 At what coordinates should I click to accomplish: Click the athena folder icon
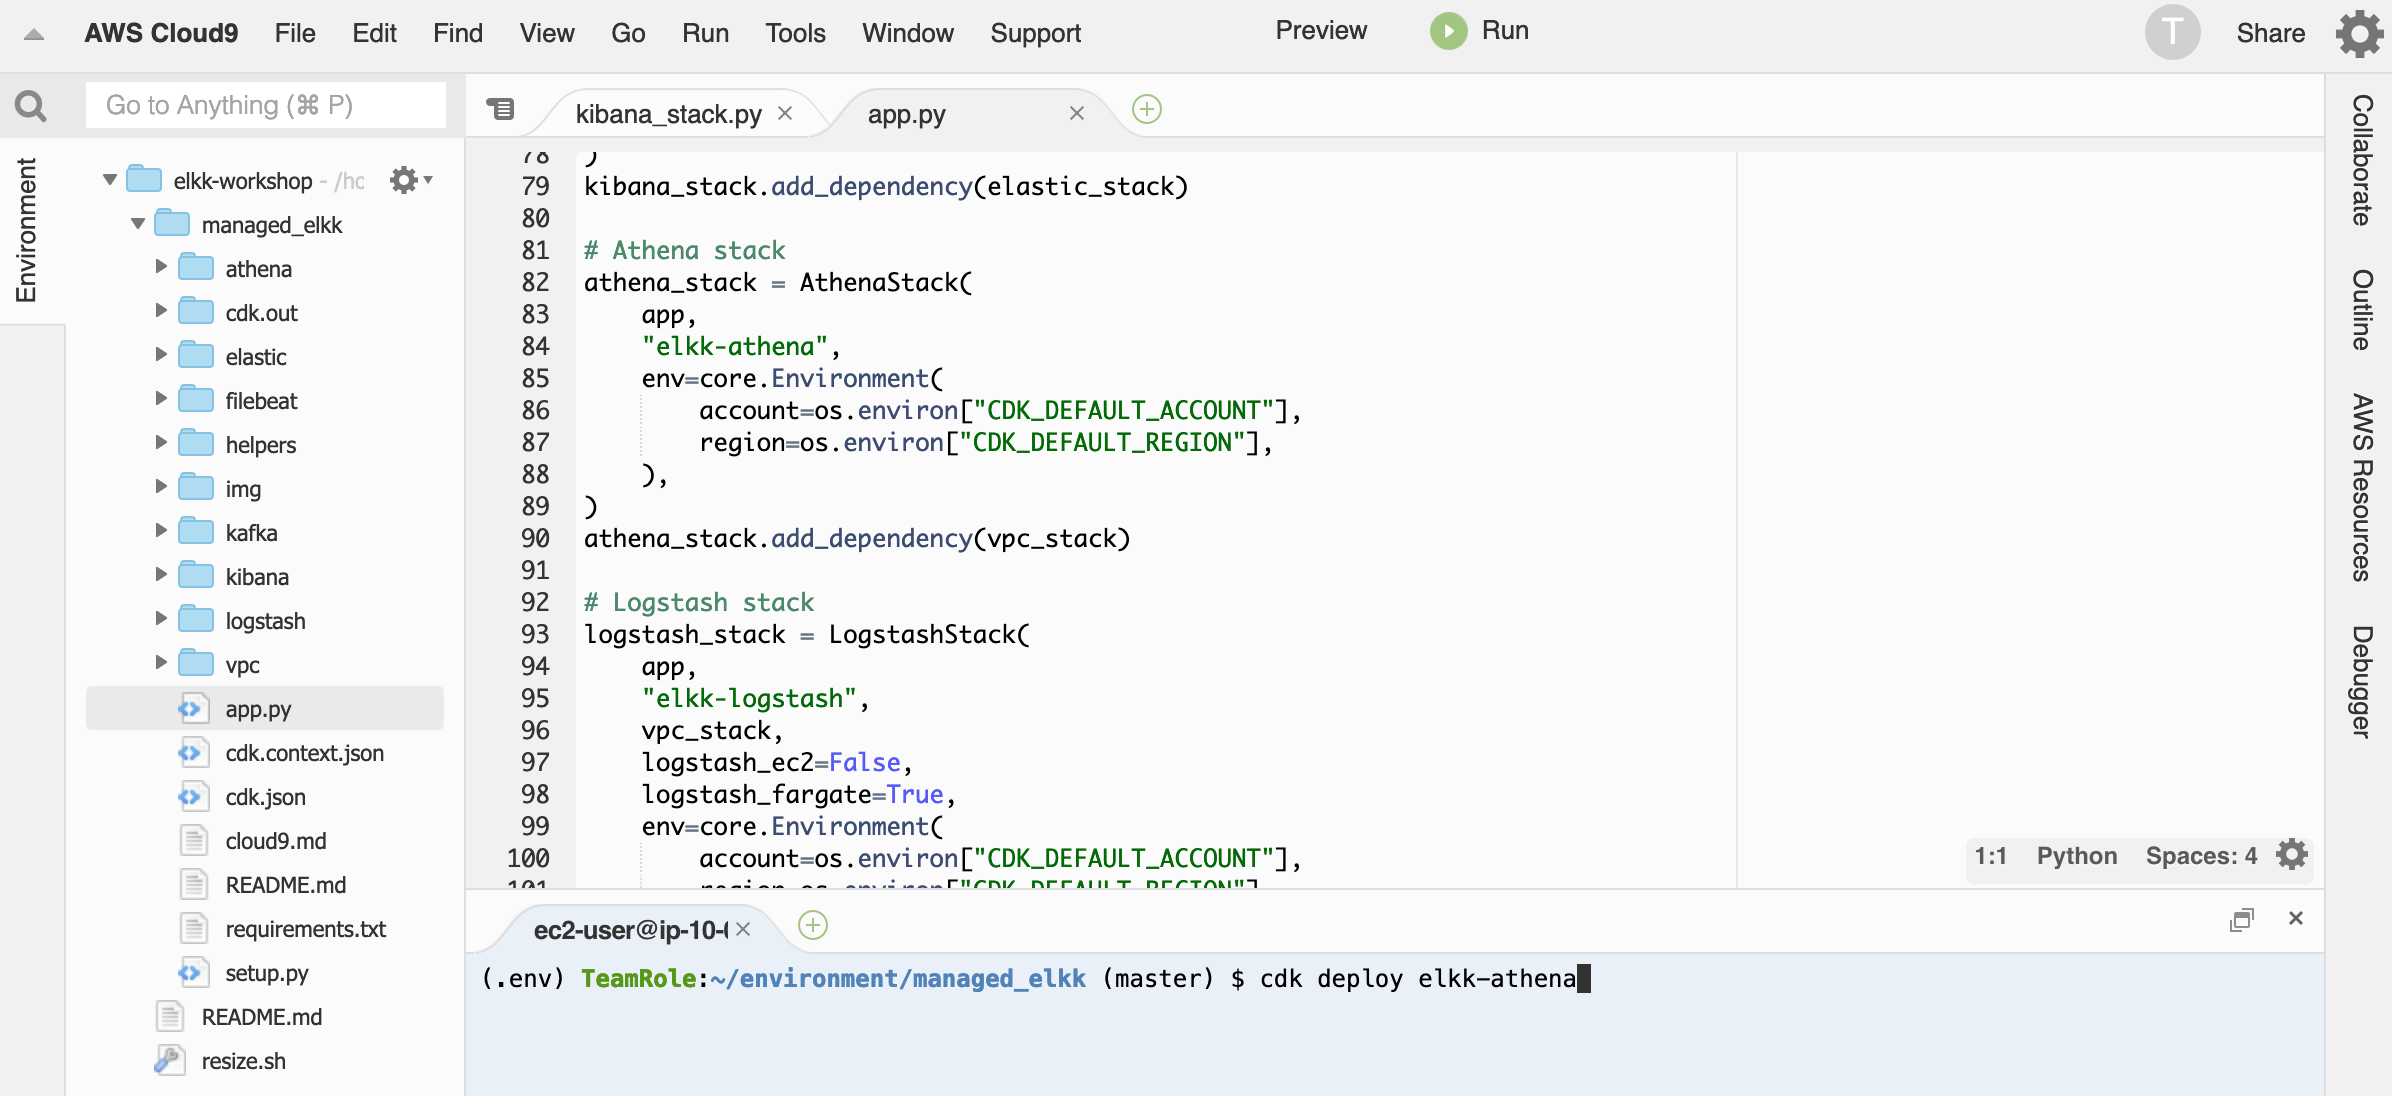coord(196,268)
